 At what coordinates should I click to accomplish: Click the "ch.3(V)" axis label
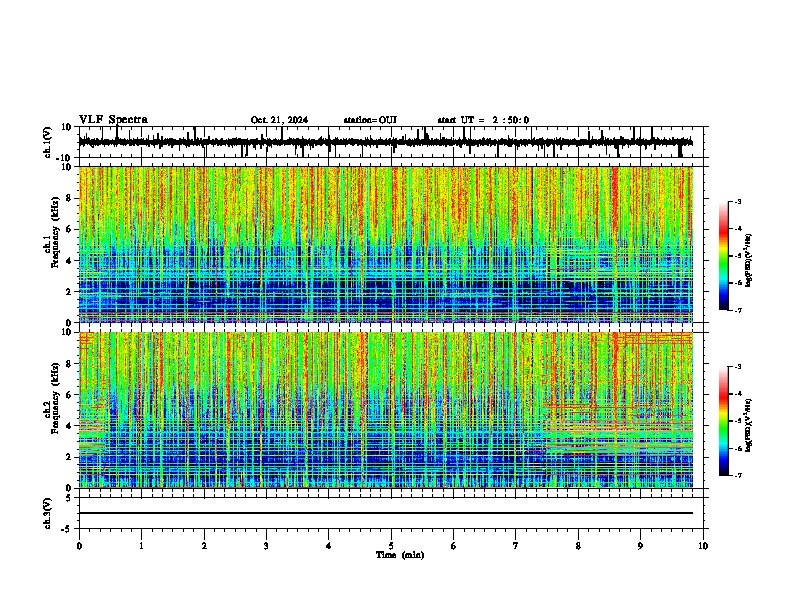tap(48, 513)
